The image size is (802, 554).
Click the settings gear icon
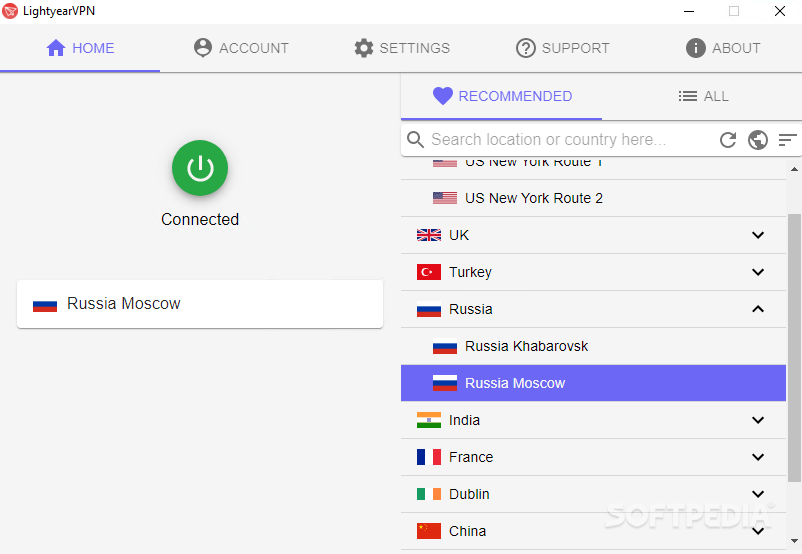click(364, 48)
